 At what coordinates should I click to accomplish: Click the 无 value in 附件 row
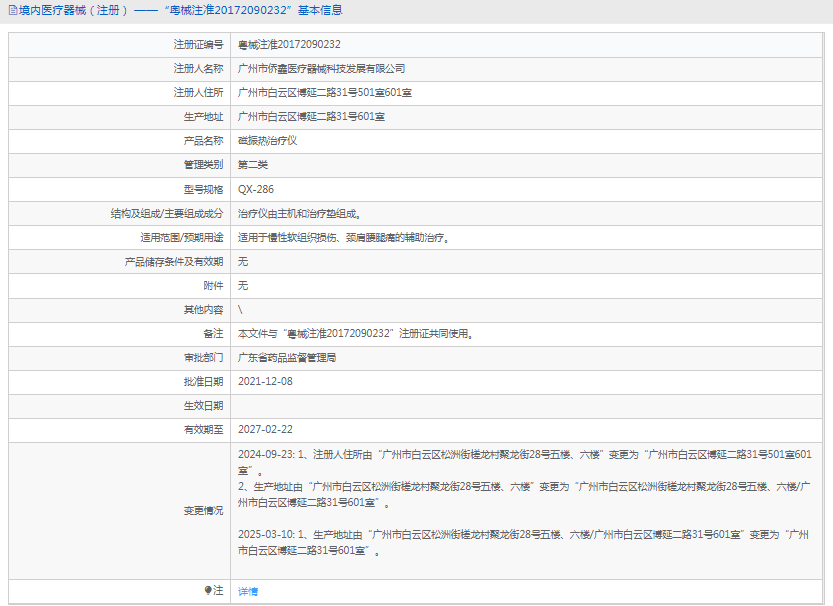243,286
